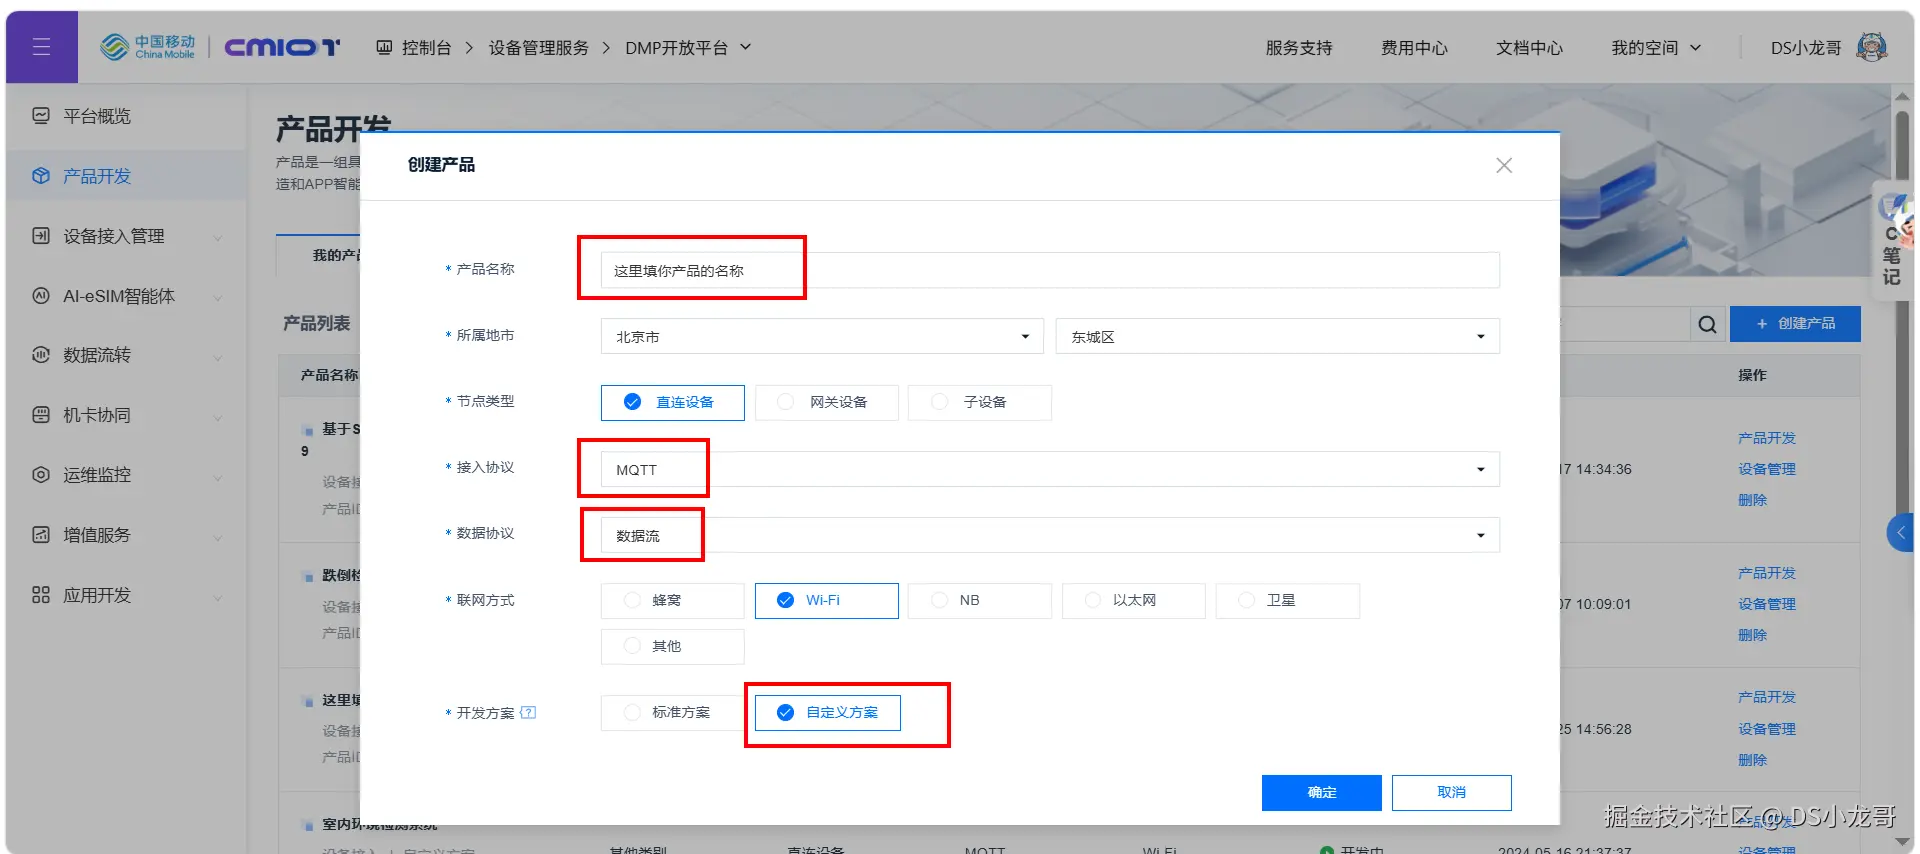The width and height of the screenshot is (1920, 854).
Task: Select 标准方案 development plan
Action: [x=673, y=712]
